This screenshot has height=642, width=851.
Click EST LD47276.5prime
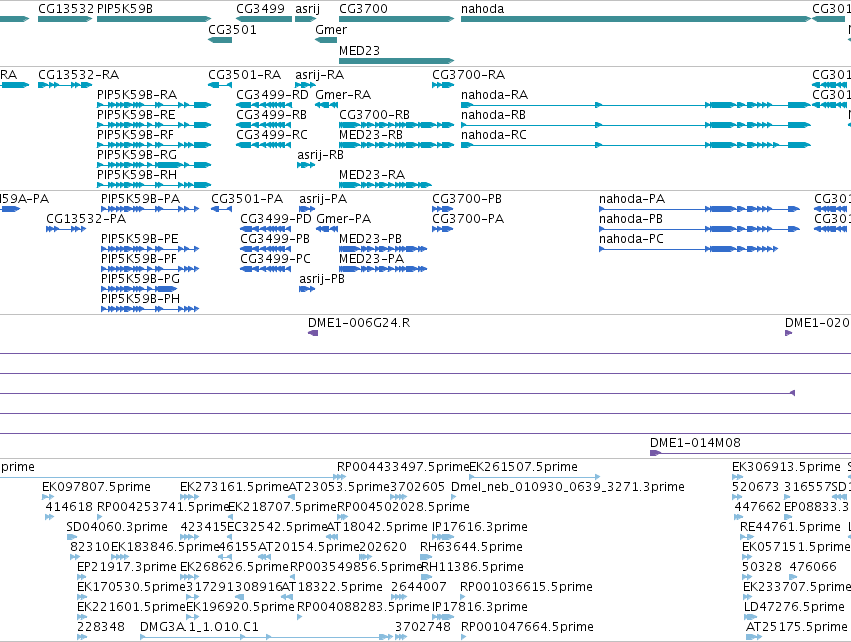click(794, 607)
